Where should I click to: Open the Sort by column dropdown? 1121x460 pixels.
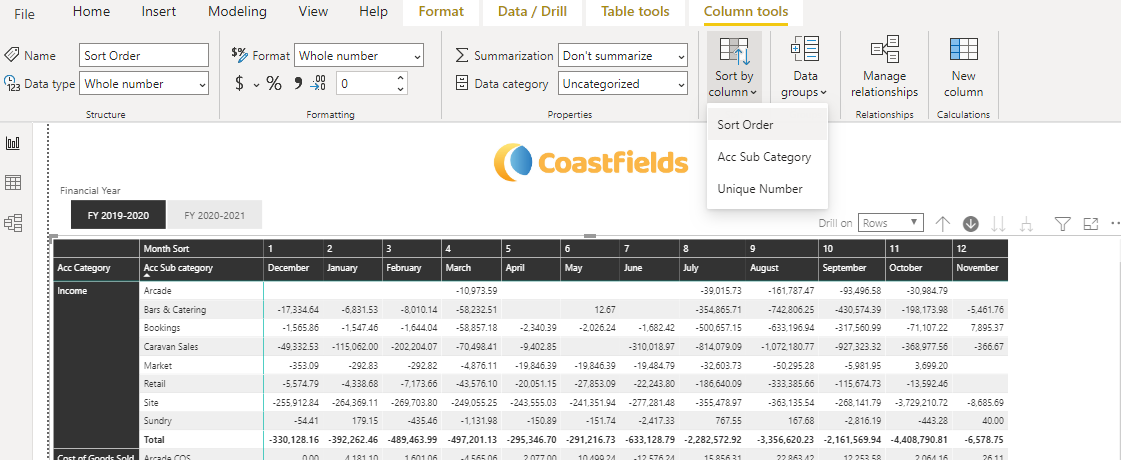(x=734, y=68)
